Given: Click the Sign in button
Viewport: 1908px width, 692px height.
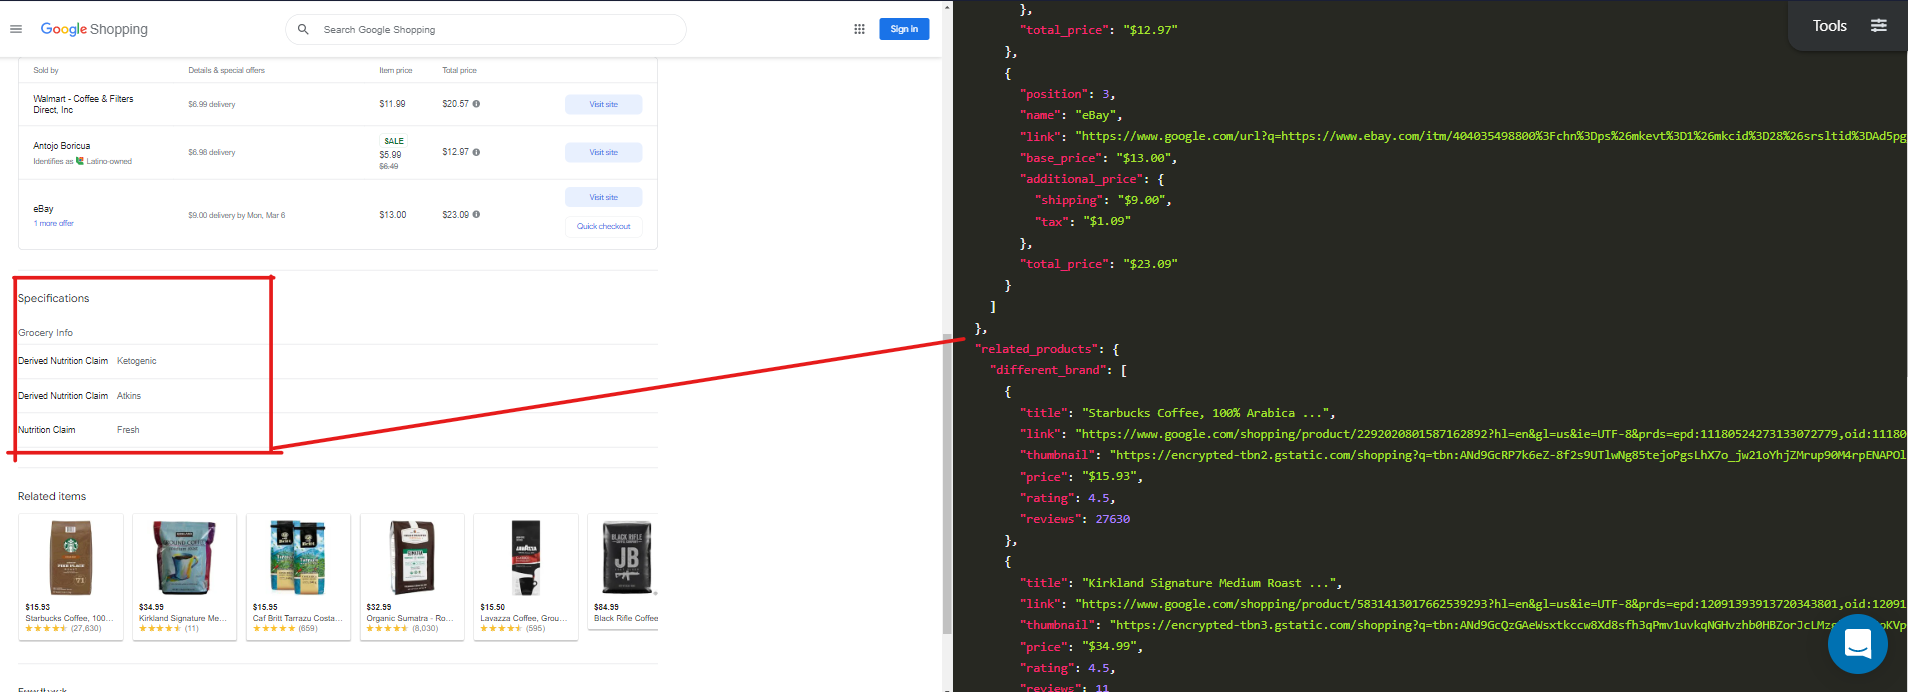Looking at the screenshot, I should pyautogui.click(x=904, y=29).
